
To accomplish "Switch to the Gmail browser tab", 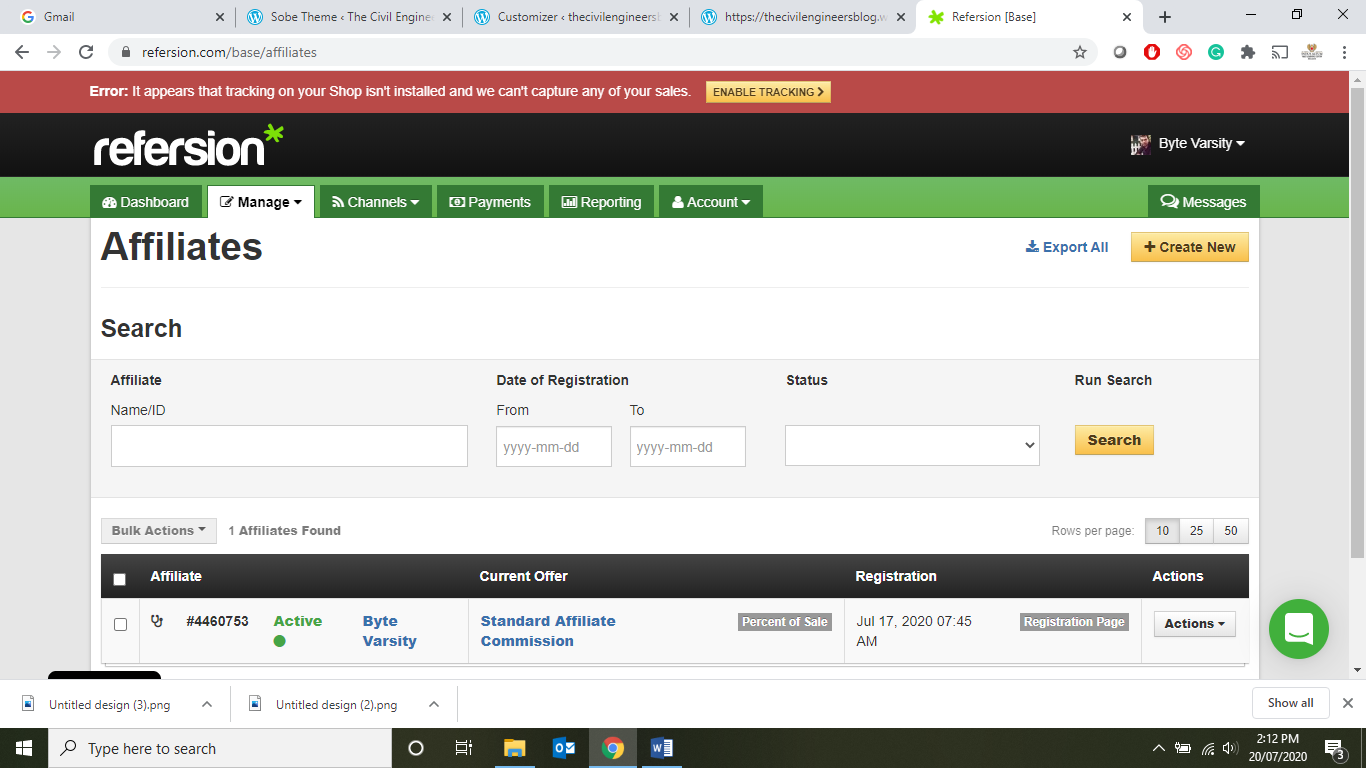I will pos(122,17).
